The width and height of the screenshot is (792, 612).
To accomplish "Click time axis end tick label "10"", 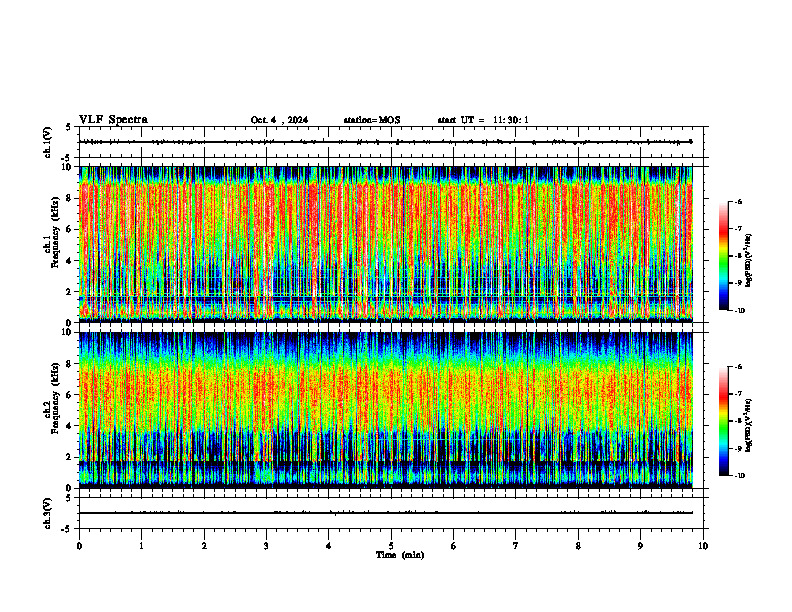I will click(703, 546).
